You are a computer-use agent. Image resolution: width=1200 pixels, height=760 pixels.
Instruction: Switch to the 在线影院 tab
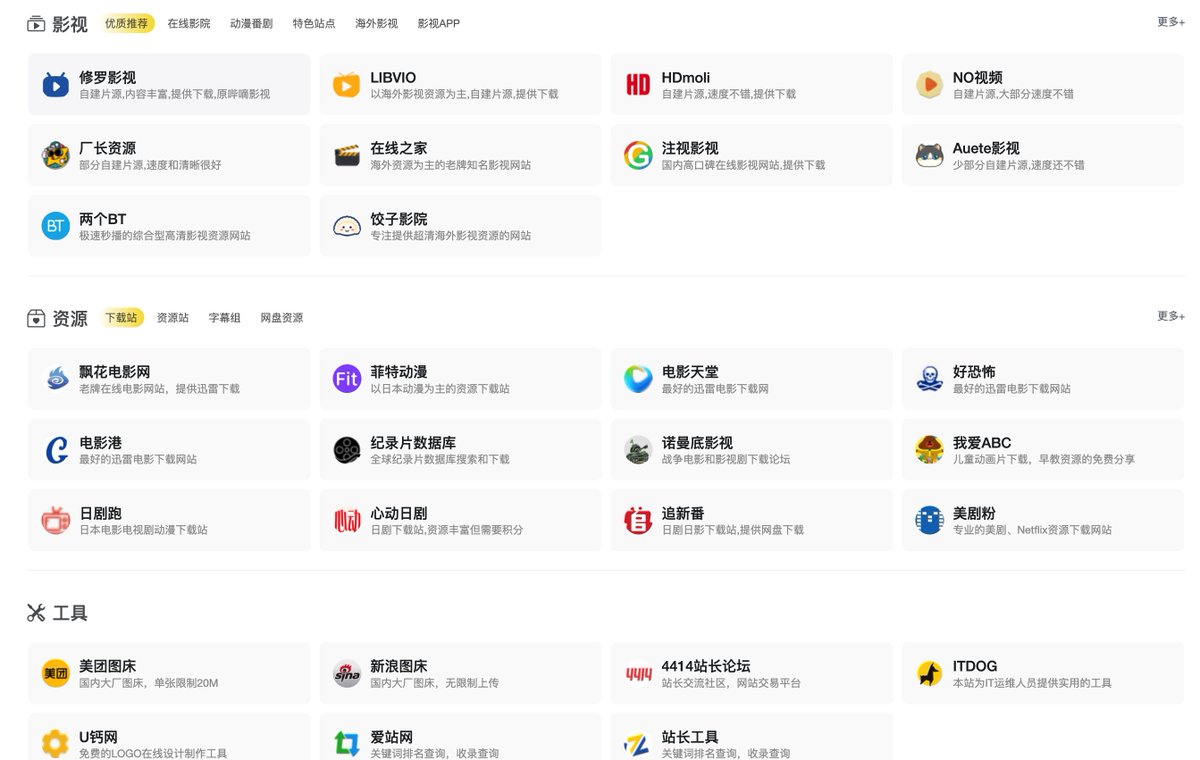(189, 23)
